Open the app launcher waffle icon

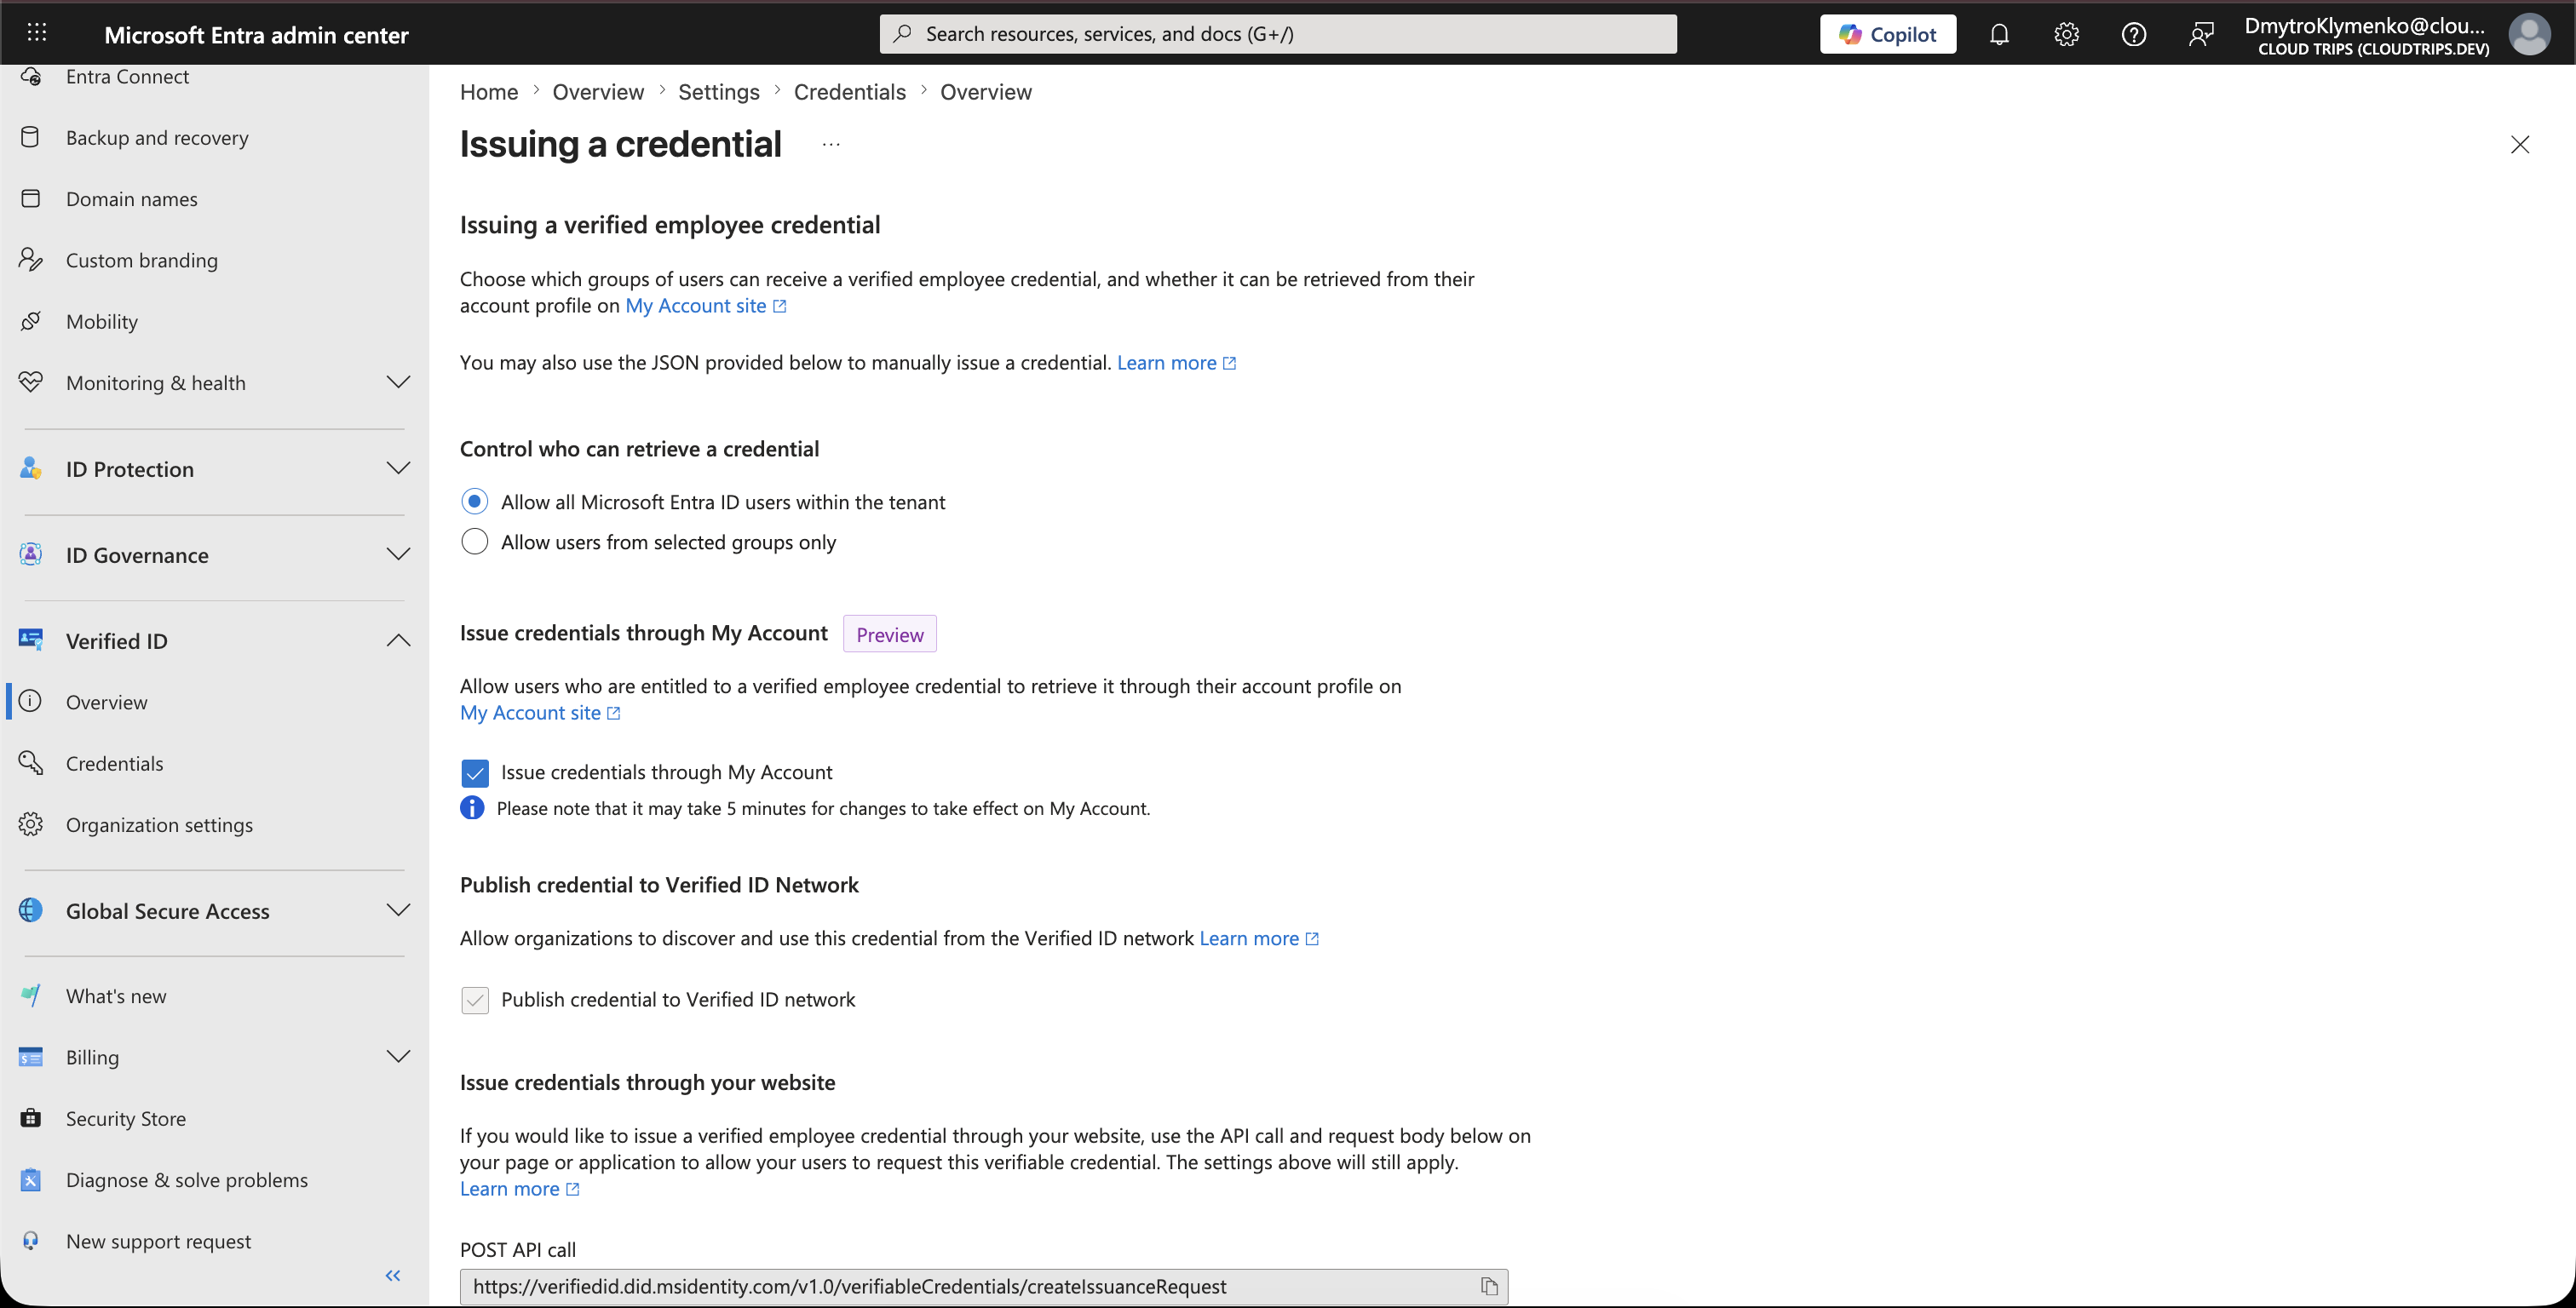[37, 33]
